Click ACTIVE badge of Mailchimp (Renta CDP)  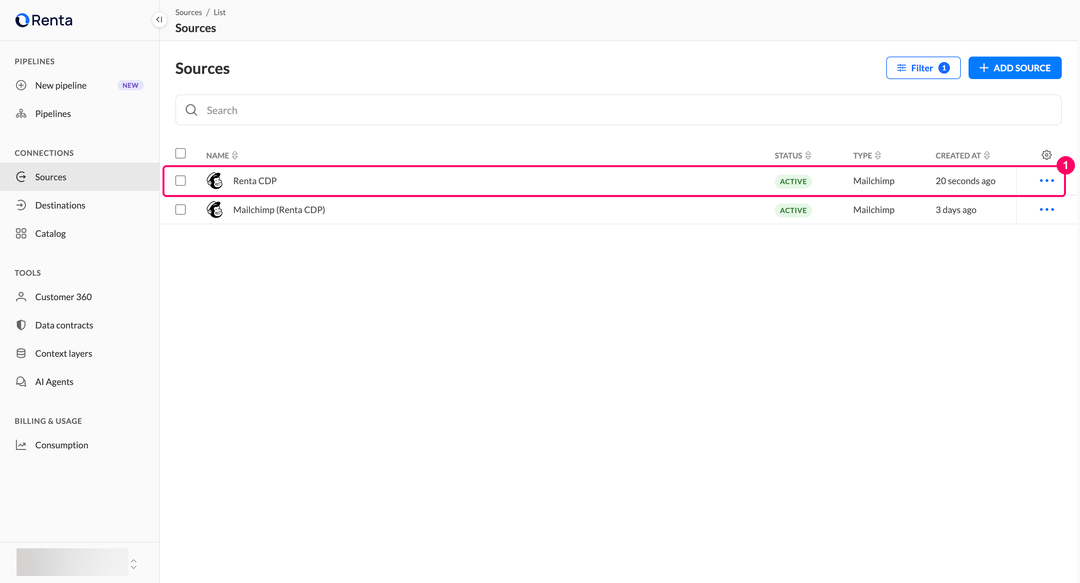[793, 210]
